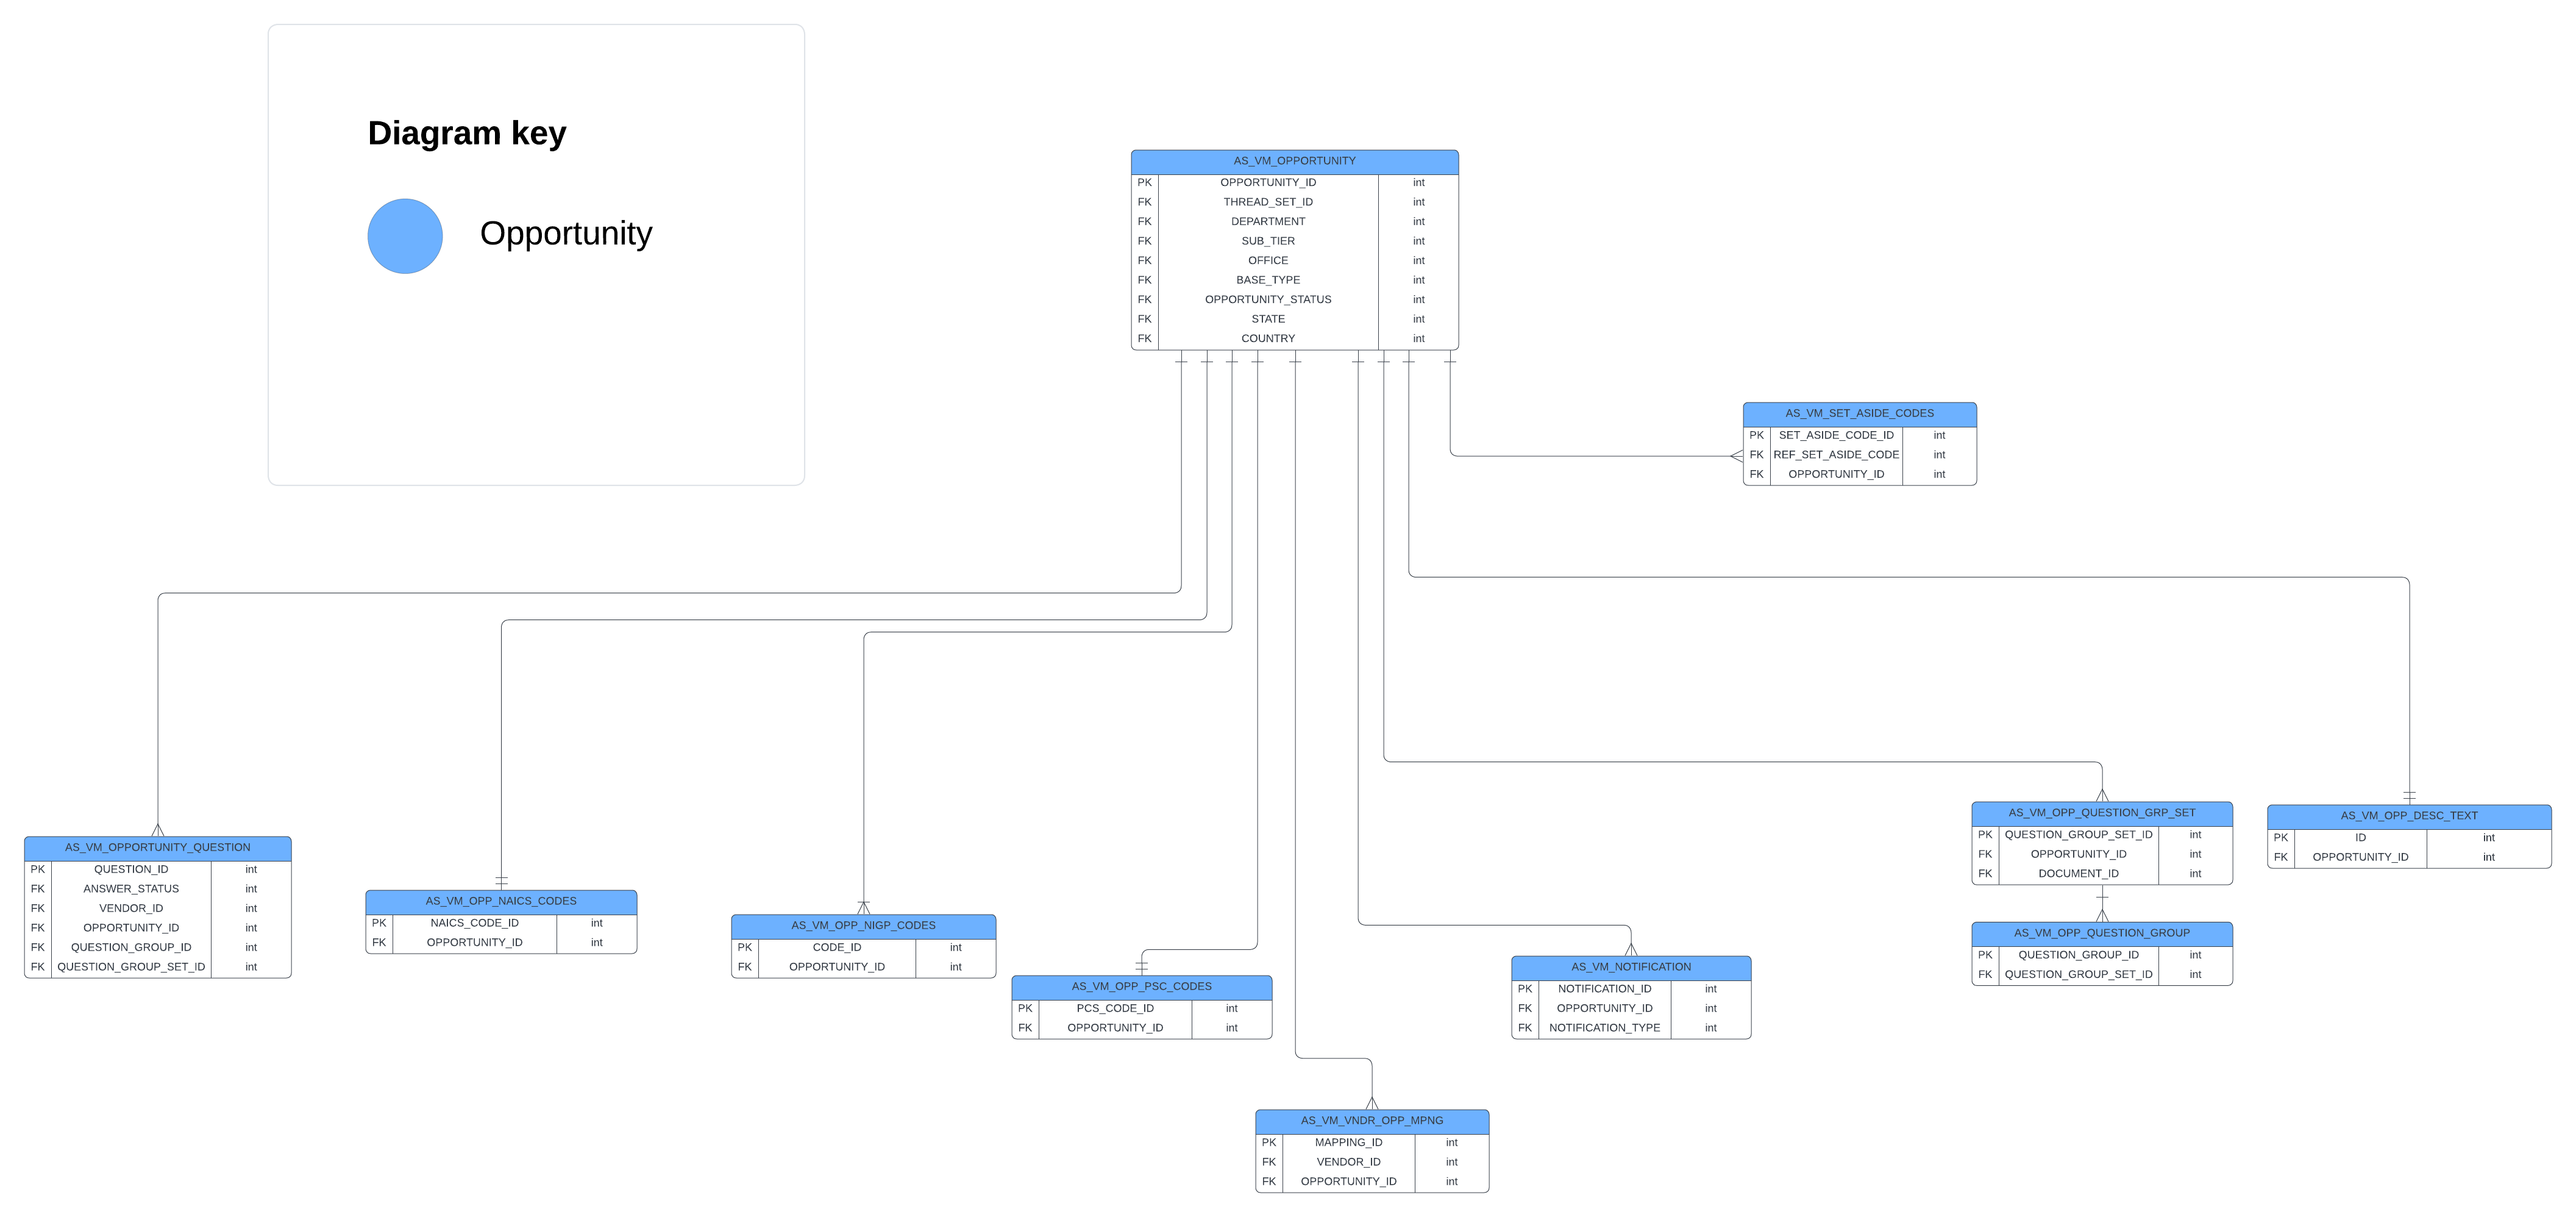
Task: Select the AS_VM_OPP_DESC_TEXT table header
Action: click(2409, 817)
